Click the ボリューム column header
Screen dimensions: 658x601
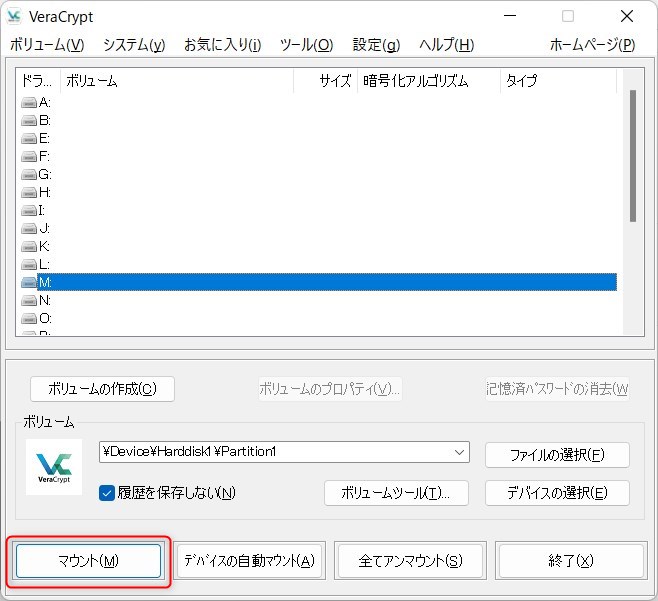coord(177,80)
